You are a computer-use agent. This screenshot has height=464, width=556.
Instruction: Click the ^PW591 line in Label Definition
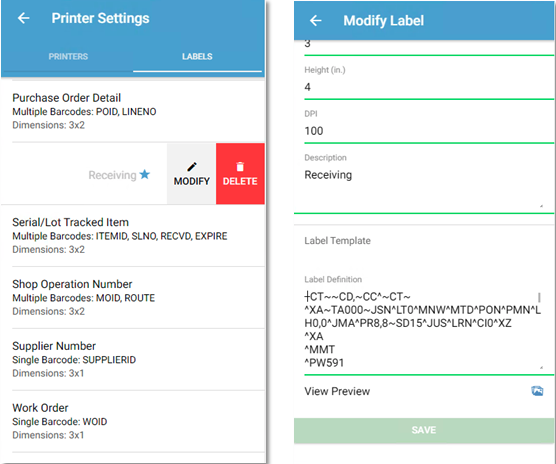[x=324, y=363]
